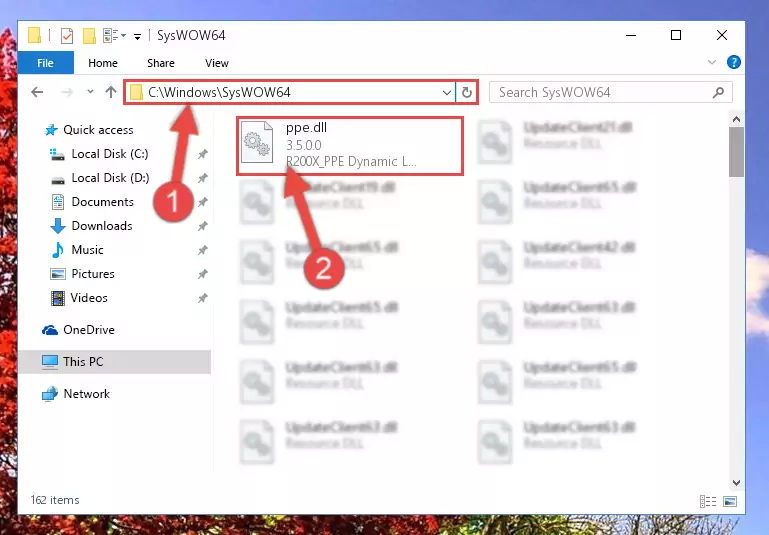Viewport: 769px width, 535px height.
Task: Open Downloads in the sidebar
Action: (102, 226)
